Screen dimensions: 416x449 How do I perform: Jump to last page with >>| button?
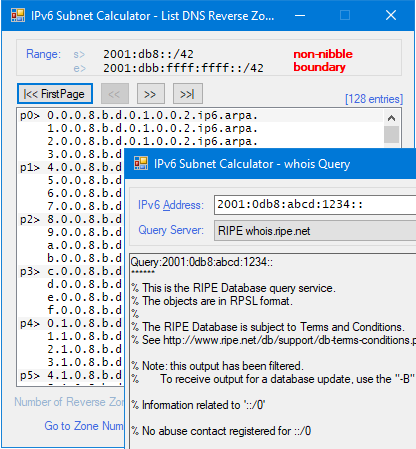click(x=188, y=94)
